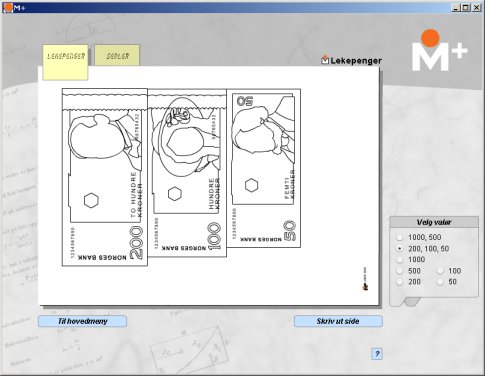Viewport: 485px width, 376px height.
Task: Click the M+ icon in title bar
Action: click(x=8, y=7)
